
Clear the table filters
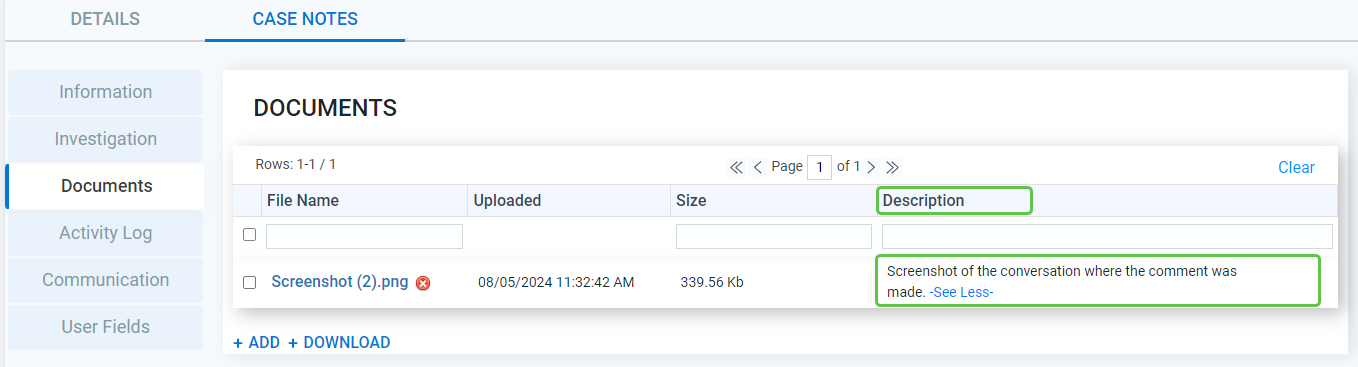pos(1296,167)
